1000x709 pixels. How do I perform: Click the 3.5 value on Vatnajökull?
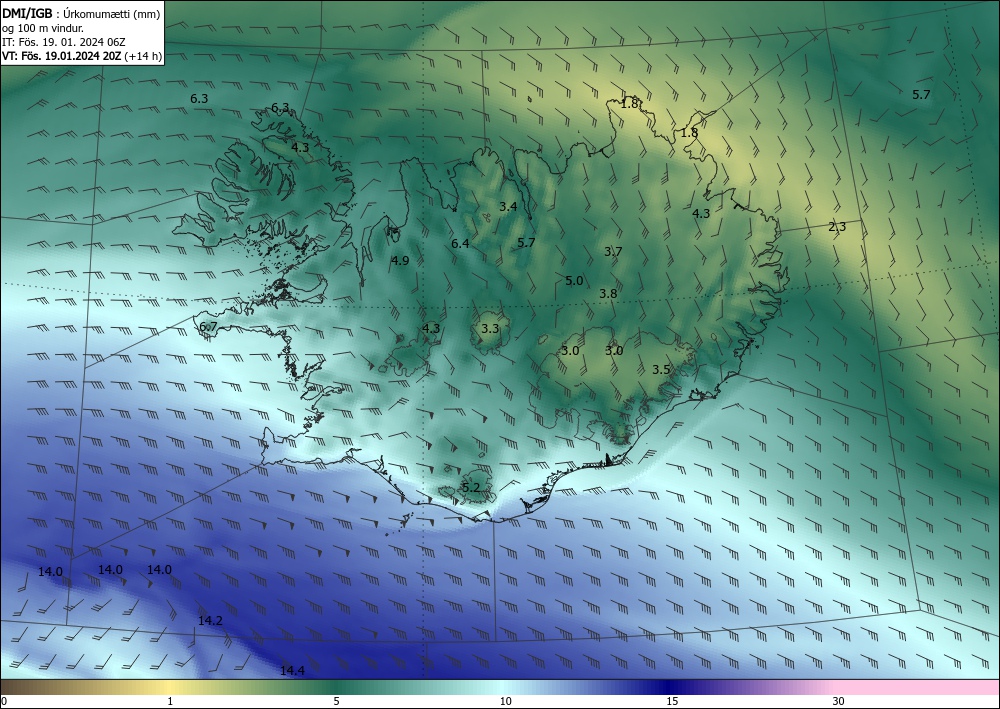pos(661,370)
